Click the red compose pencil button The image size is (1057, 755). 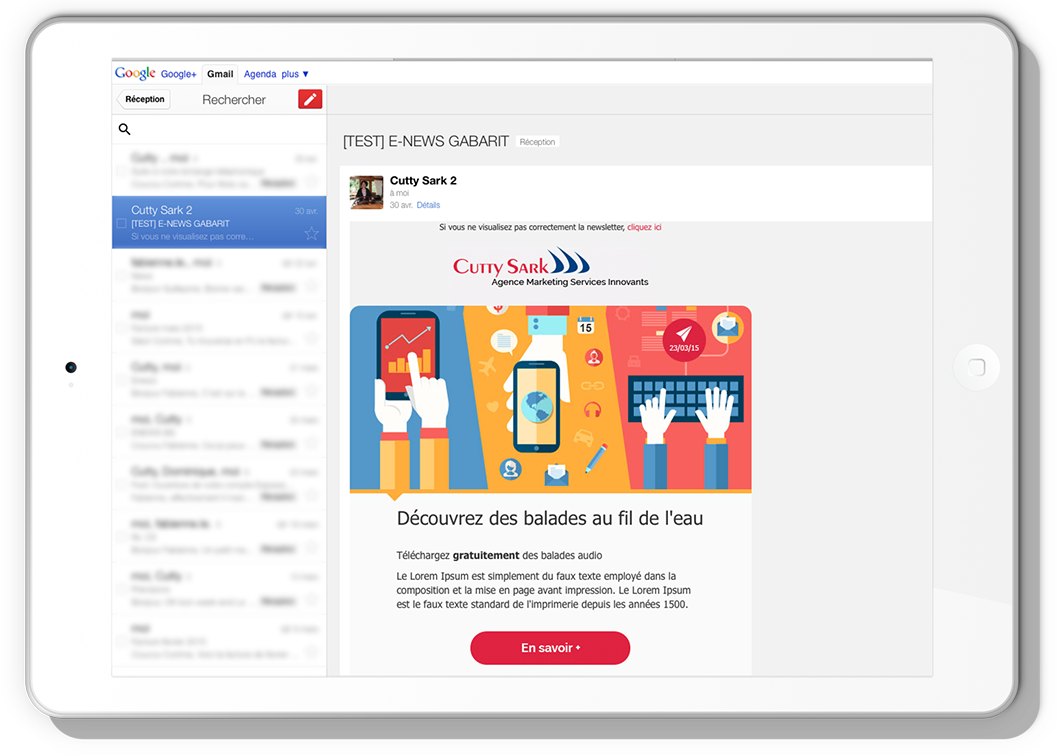coord(310,99)
